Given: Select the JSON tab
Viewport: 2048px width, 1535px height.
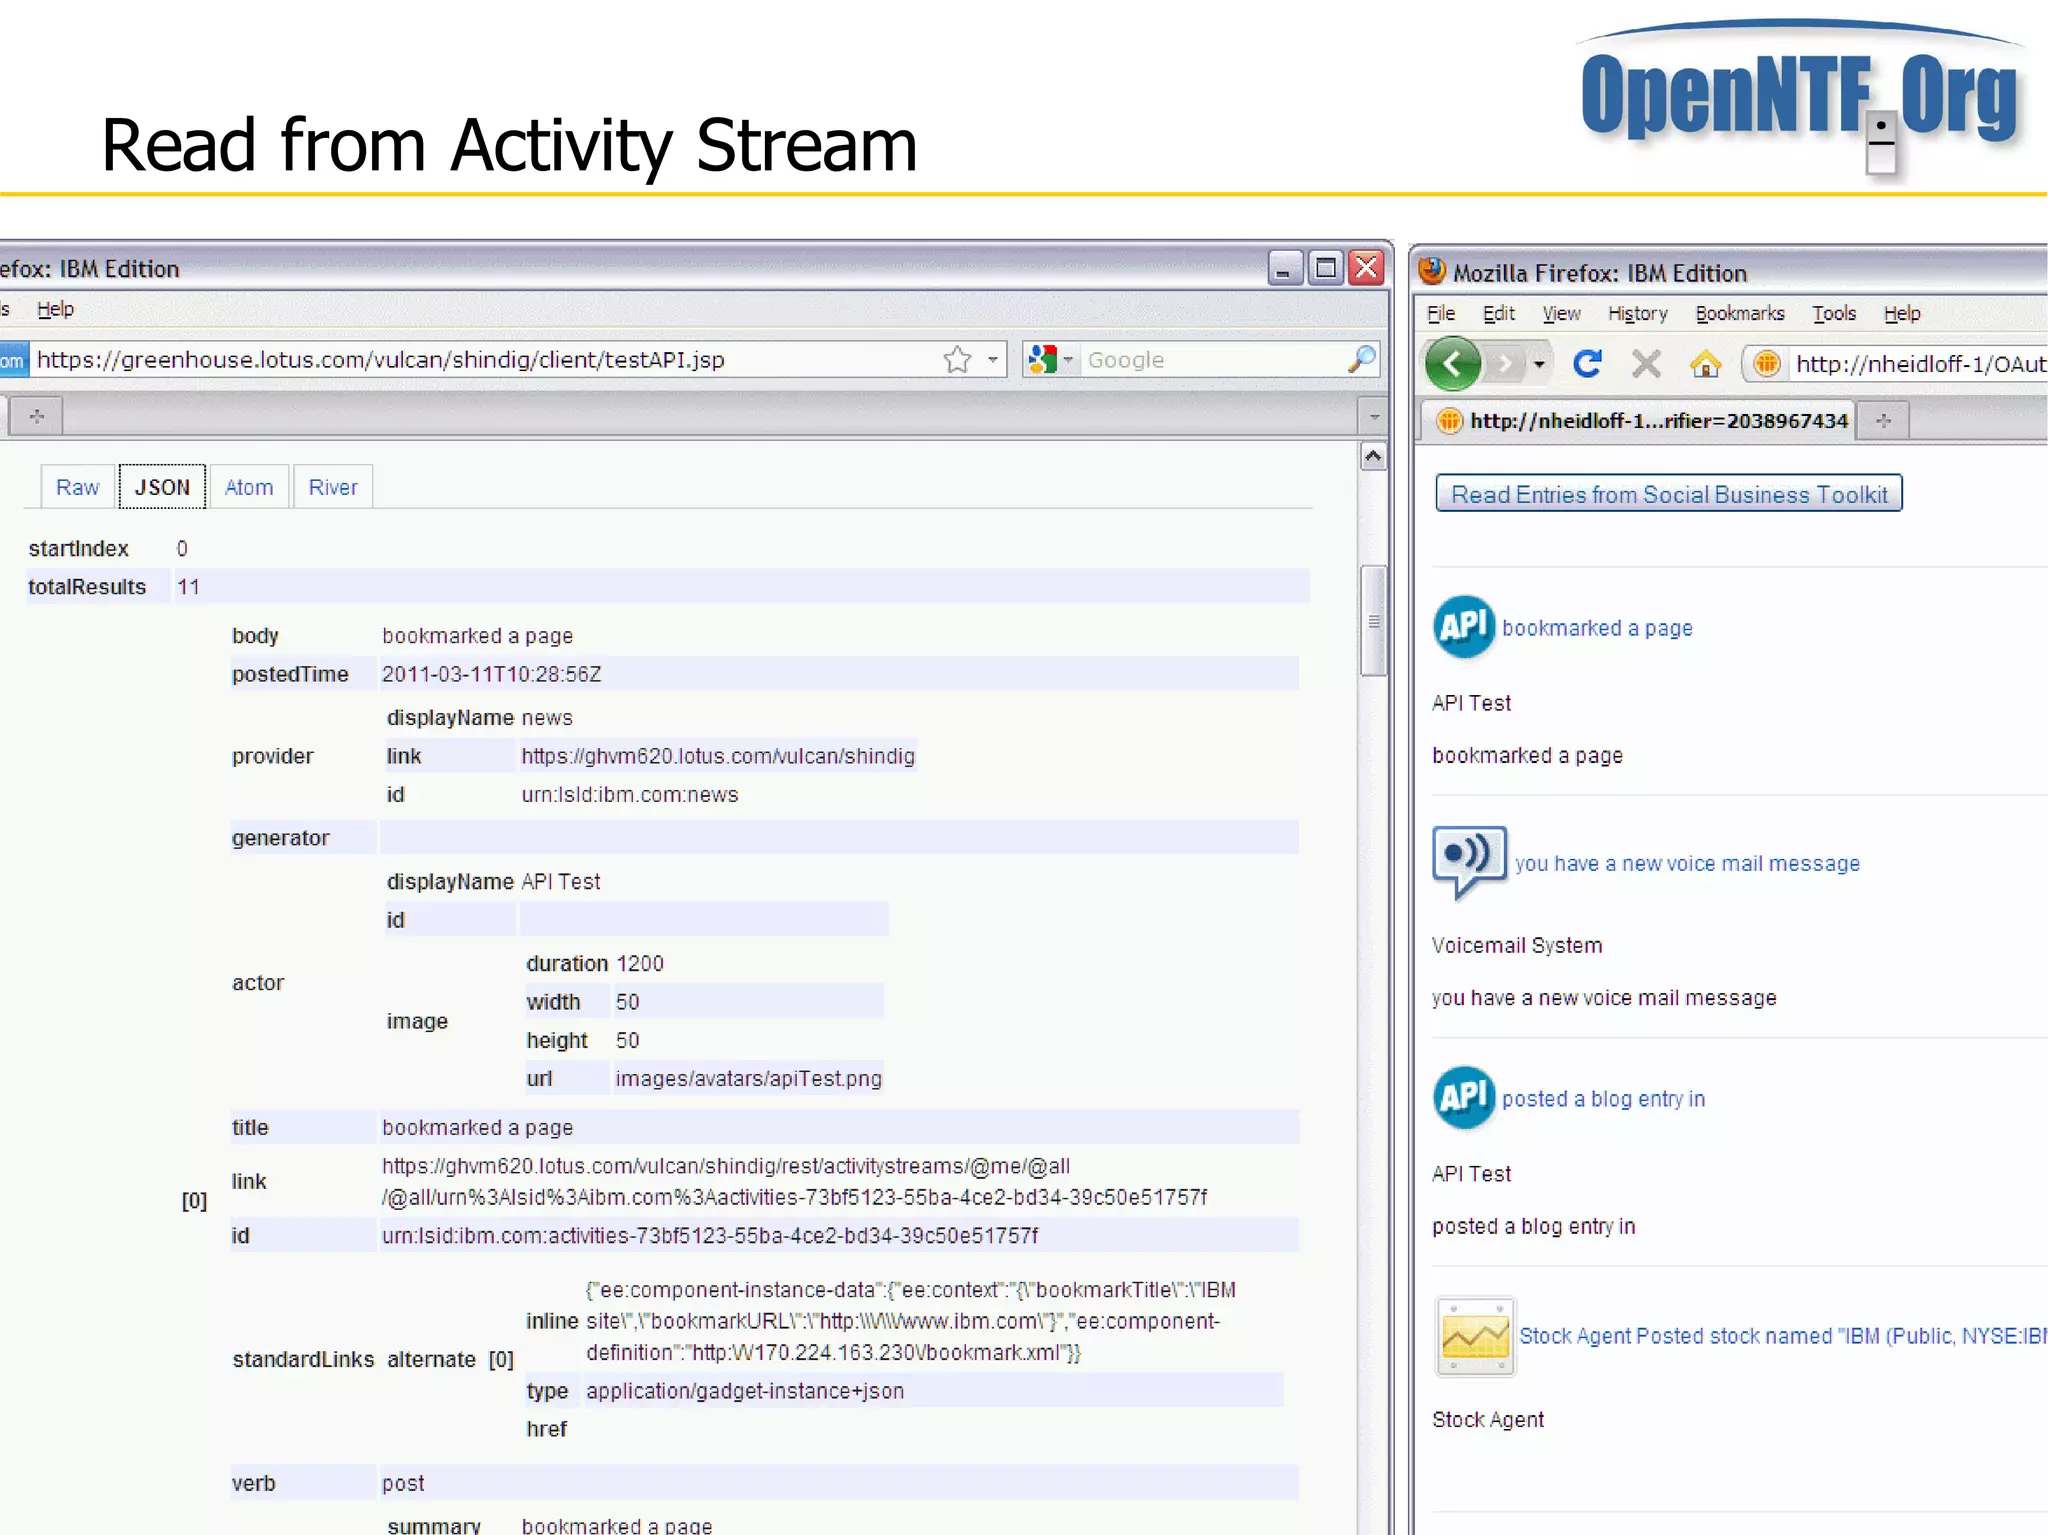Looking at the screenshot, I should tap(162, 487).
